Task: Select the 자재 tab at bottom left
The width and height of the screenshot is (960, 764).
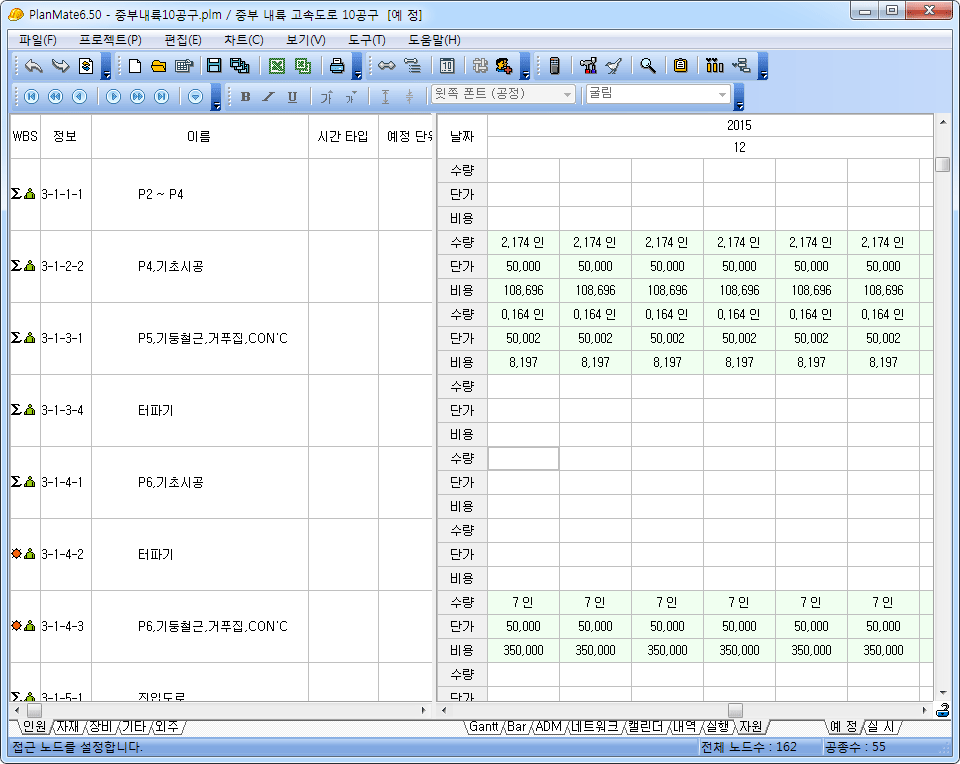Action: click(x=67, y=727)
